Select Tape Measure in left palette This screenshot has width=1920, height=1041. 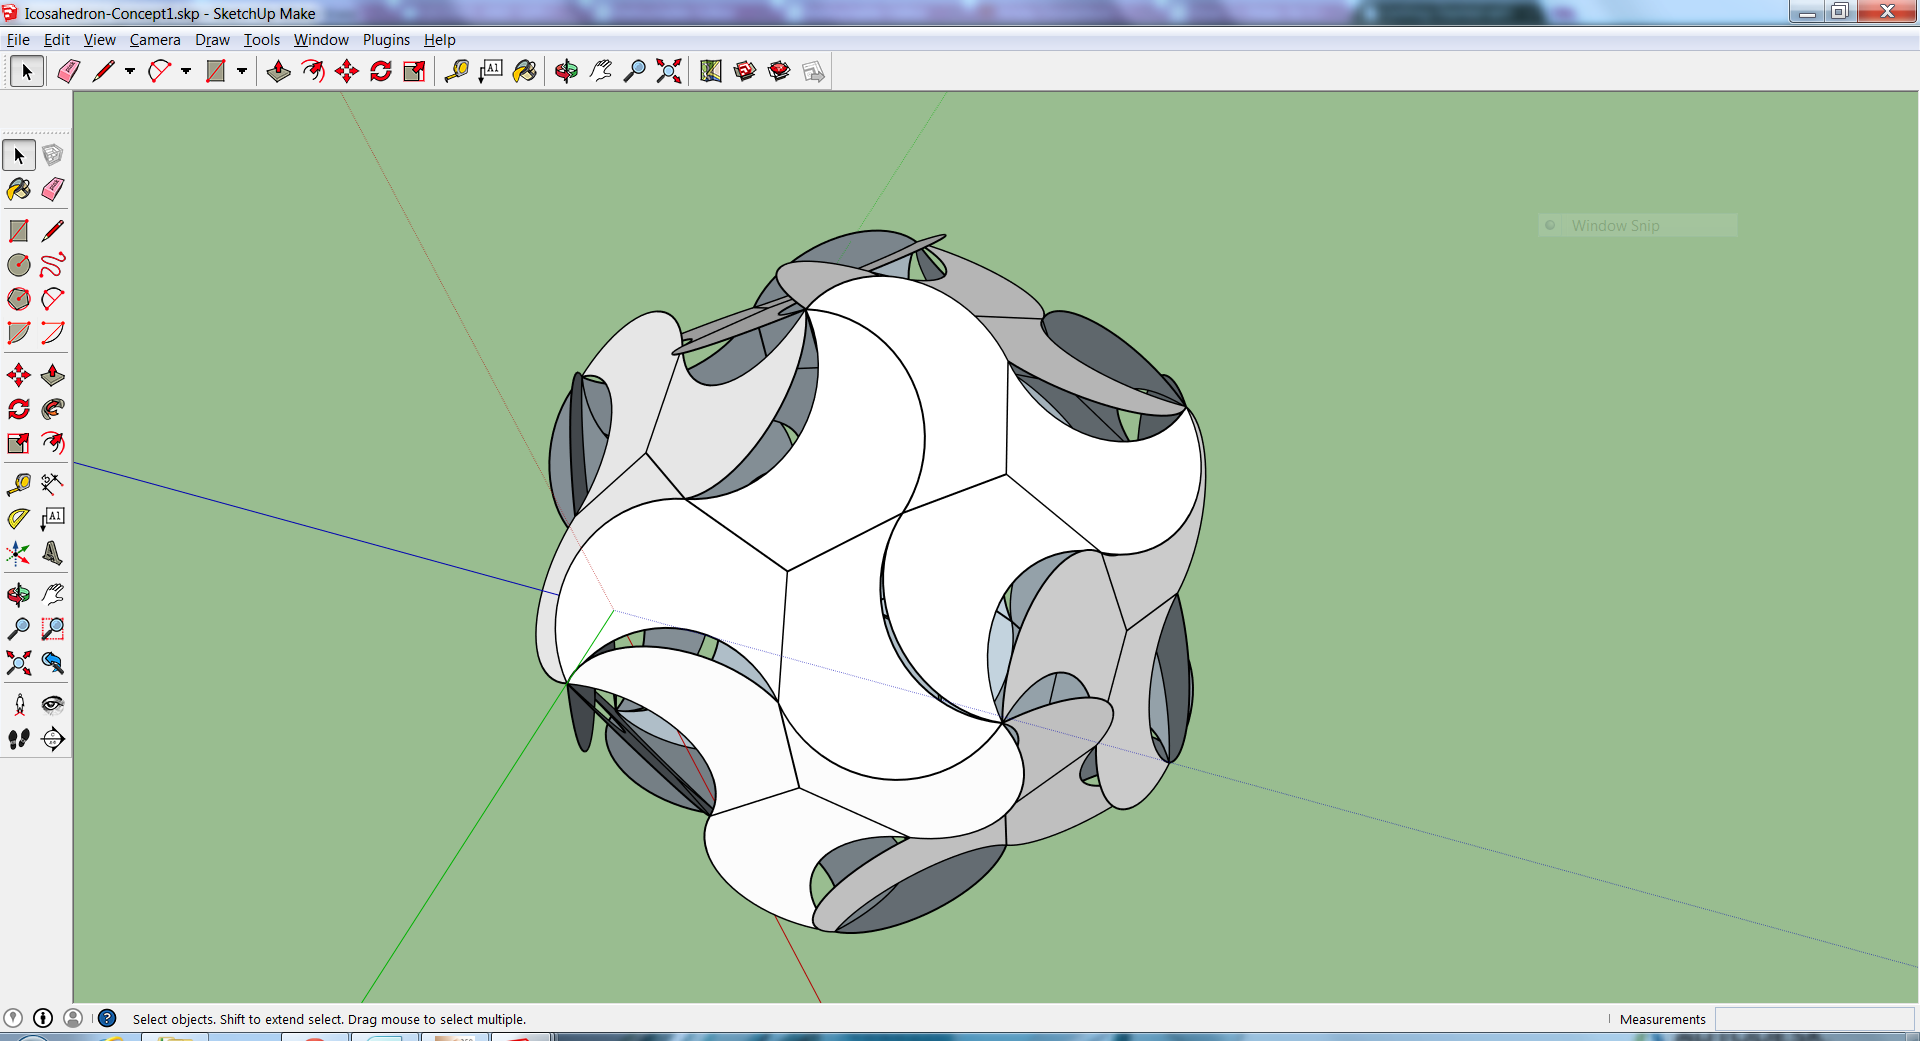coord(19,485)
